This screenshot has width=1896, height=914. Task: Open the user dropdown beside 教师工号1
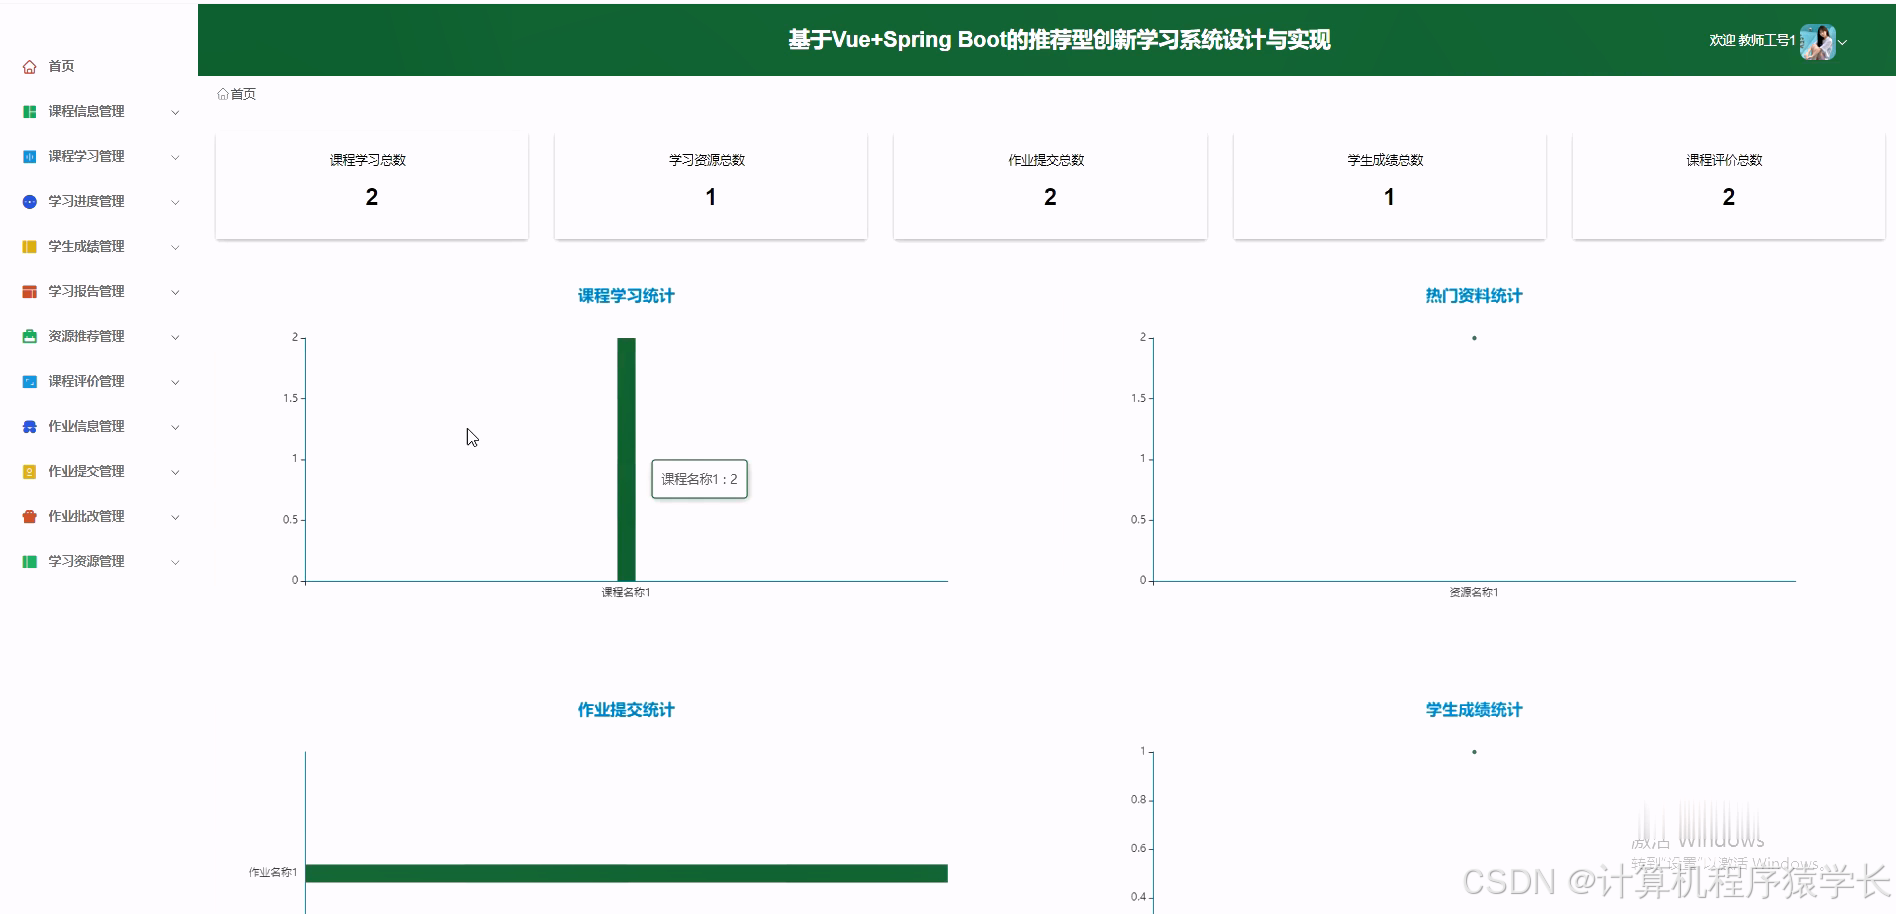[1845, 42]
